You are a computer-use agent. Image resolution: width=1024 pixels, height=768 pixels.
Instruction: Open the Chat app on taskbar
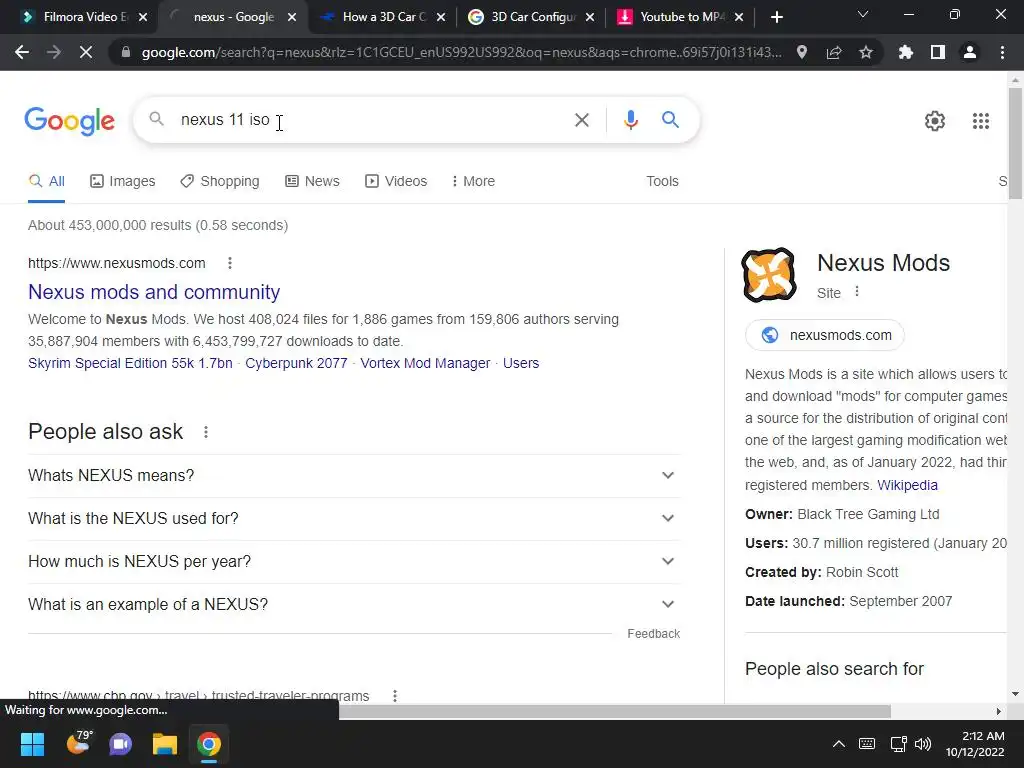pos(121,744)
